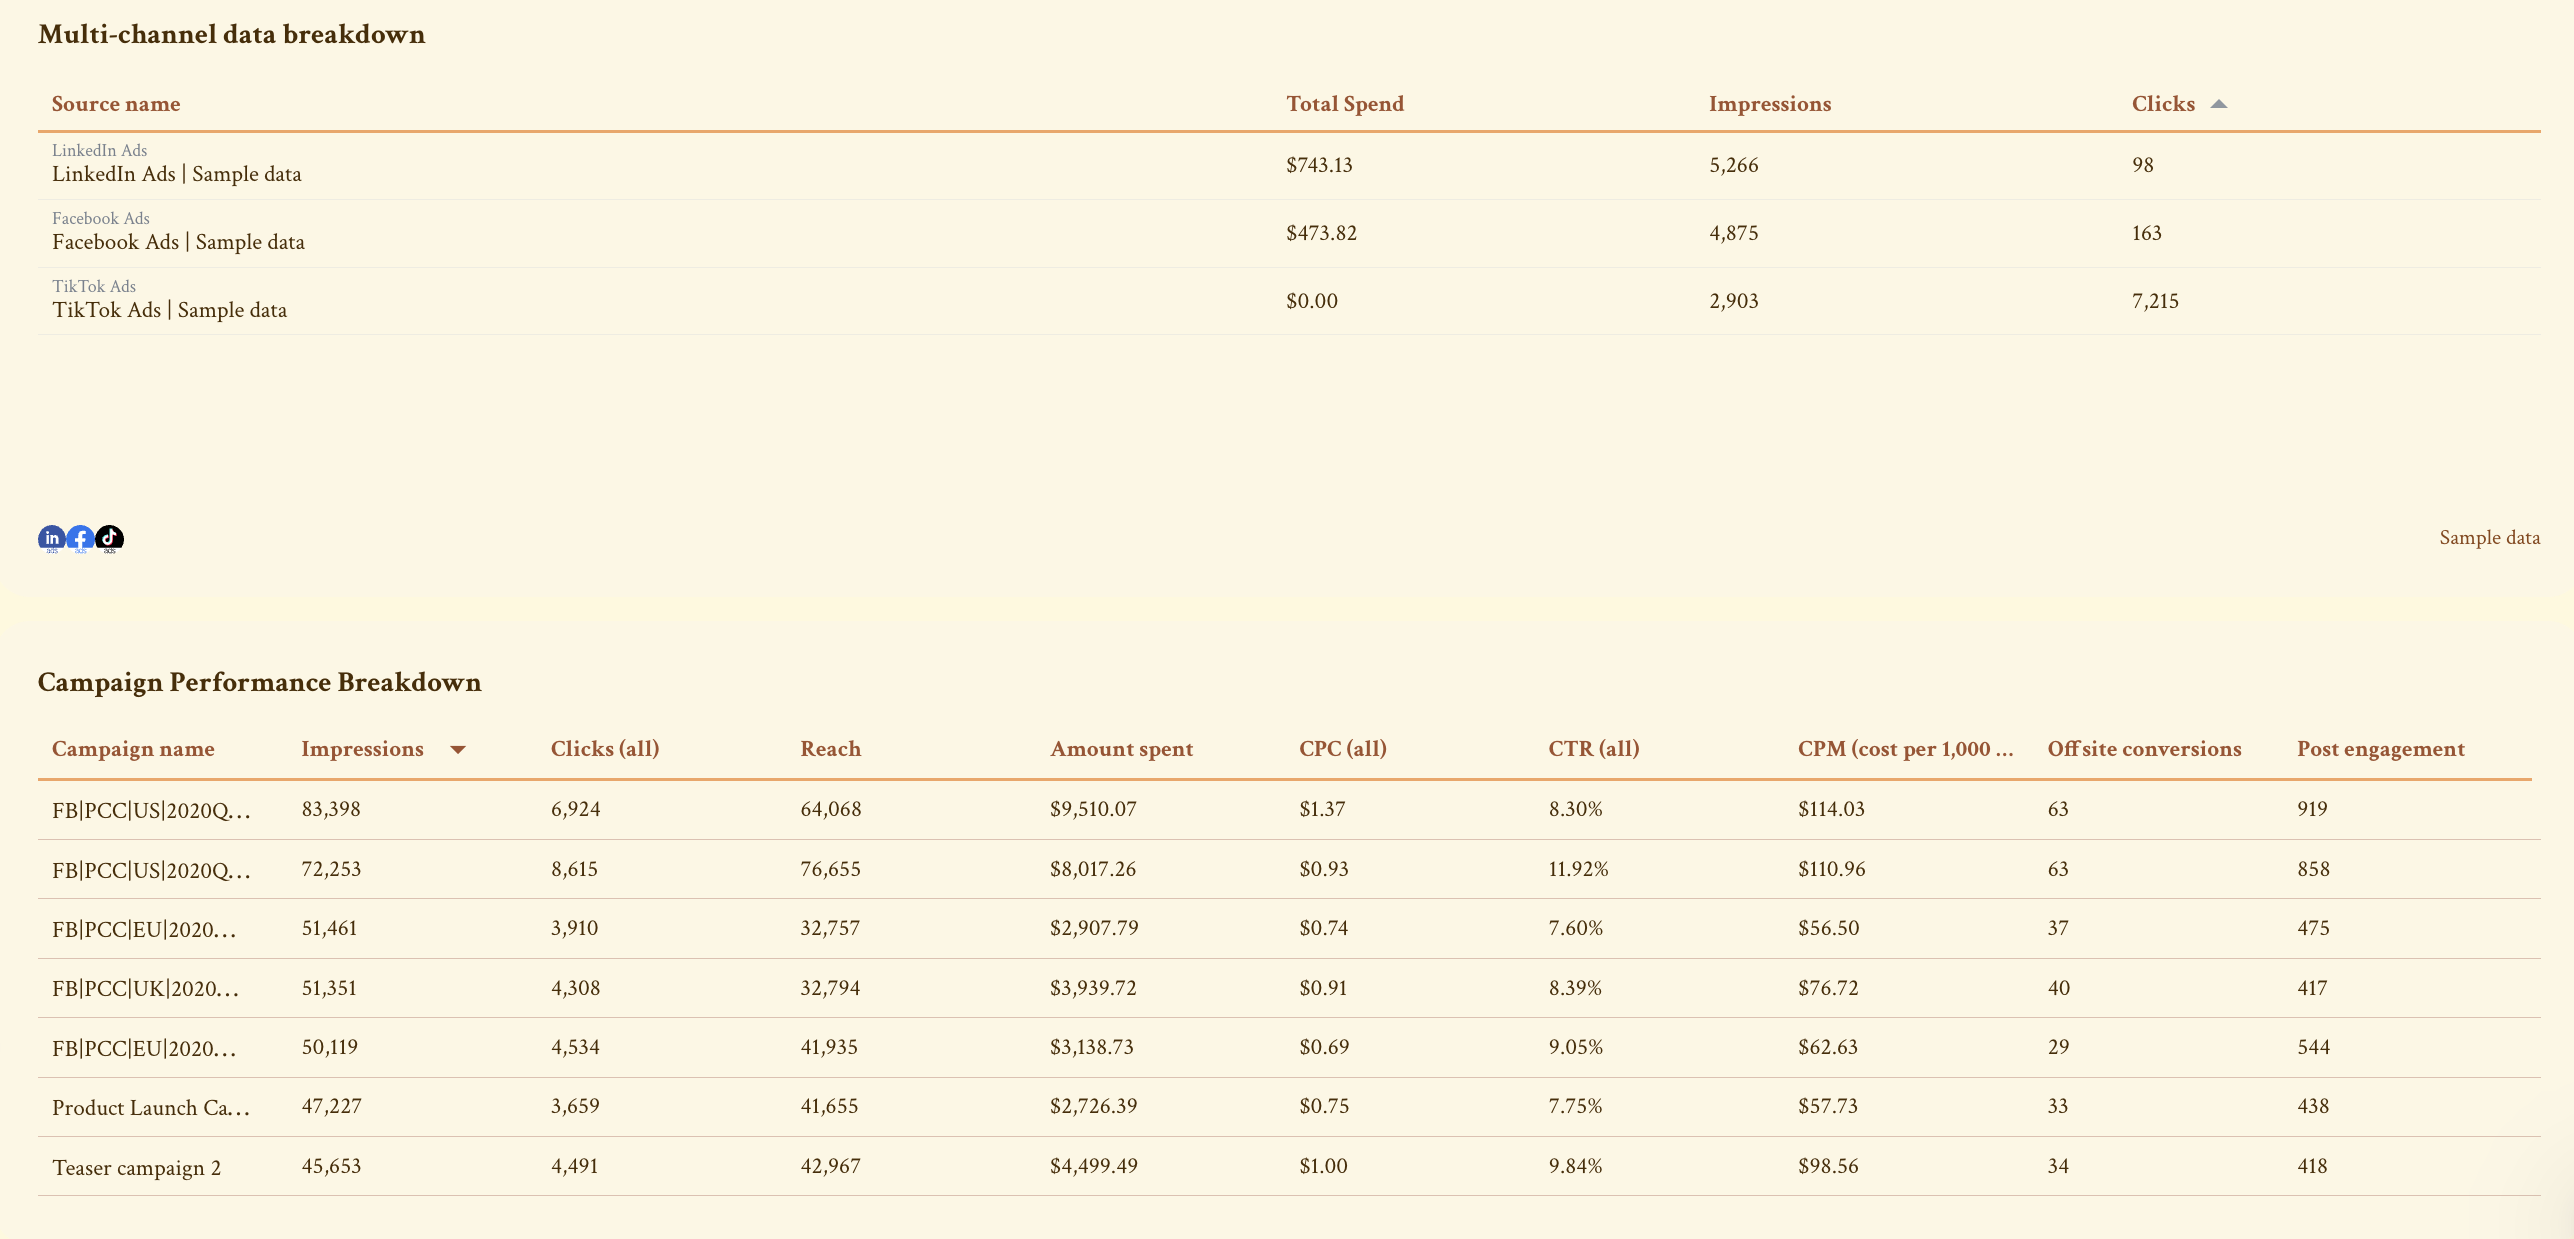
Task: Sort campaigns by Reach column
Action: 830,748
